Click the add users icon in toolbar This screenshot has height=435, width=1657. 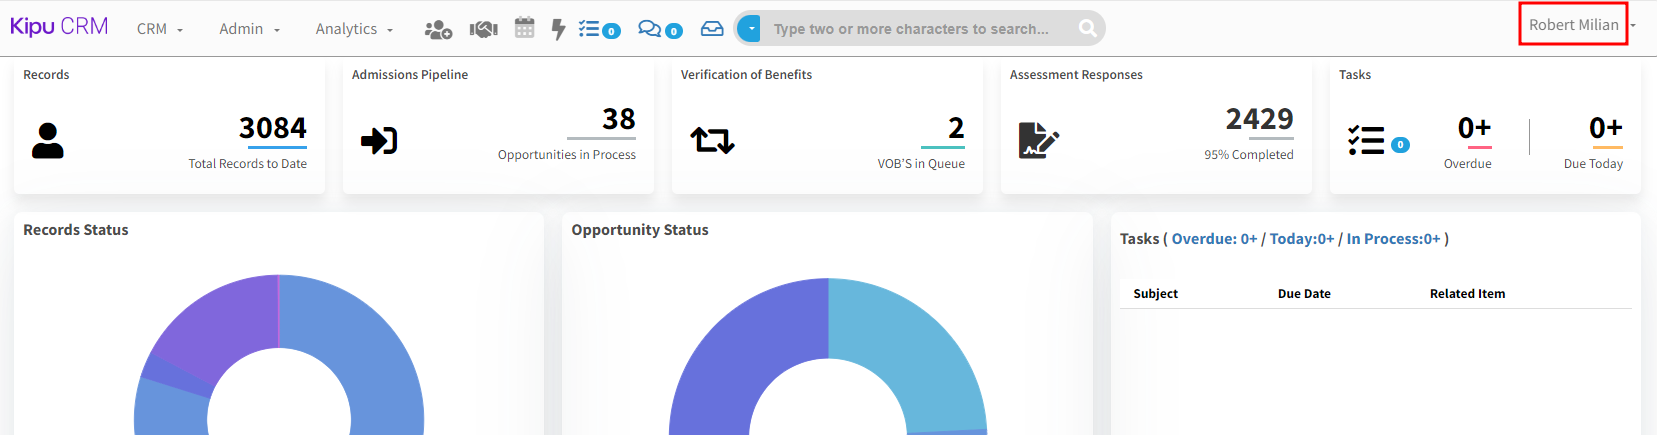[438, 29]
